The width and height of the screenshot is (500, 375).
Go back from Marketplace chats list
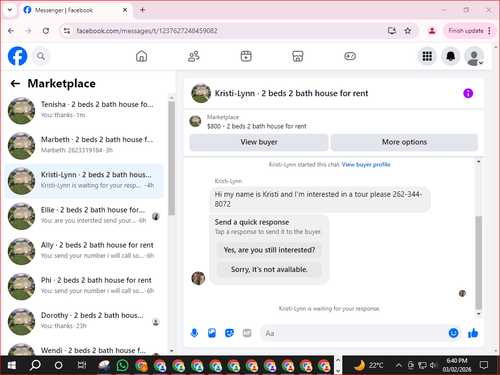pyautogui.click(x=15, y=83)
